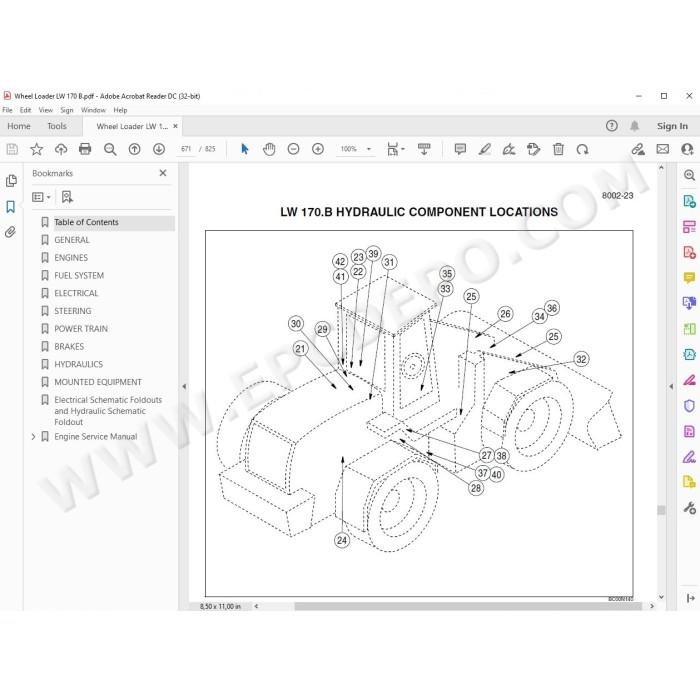Image resolution: width=700 pixels, height=700 pixels.
Task: Expand right pane arrow at bottom
Action: (x=690, y=598)
